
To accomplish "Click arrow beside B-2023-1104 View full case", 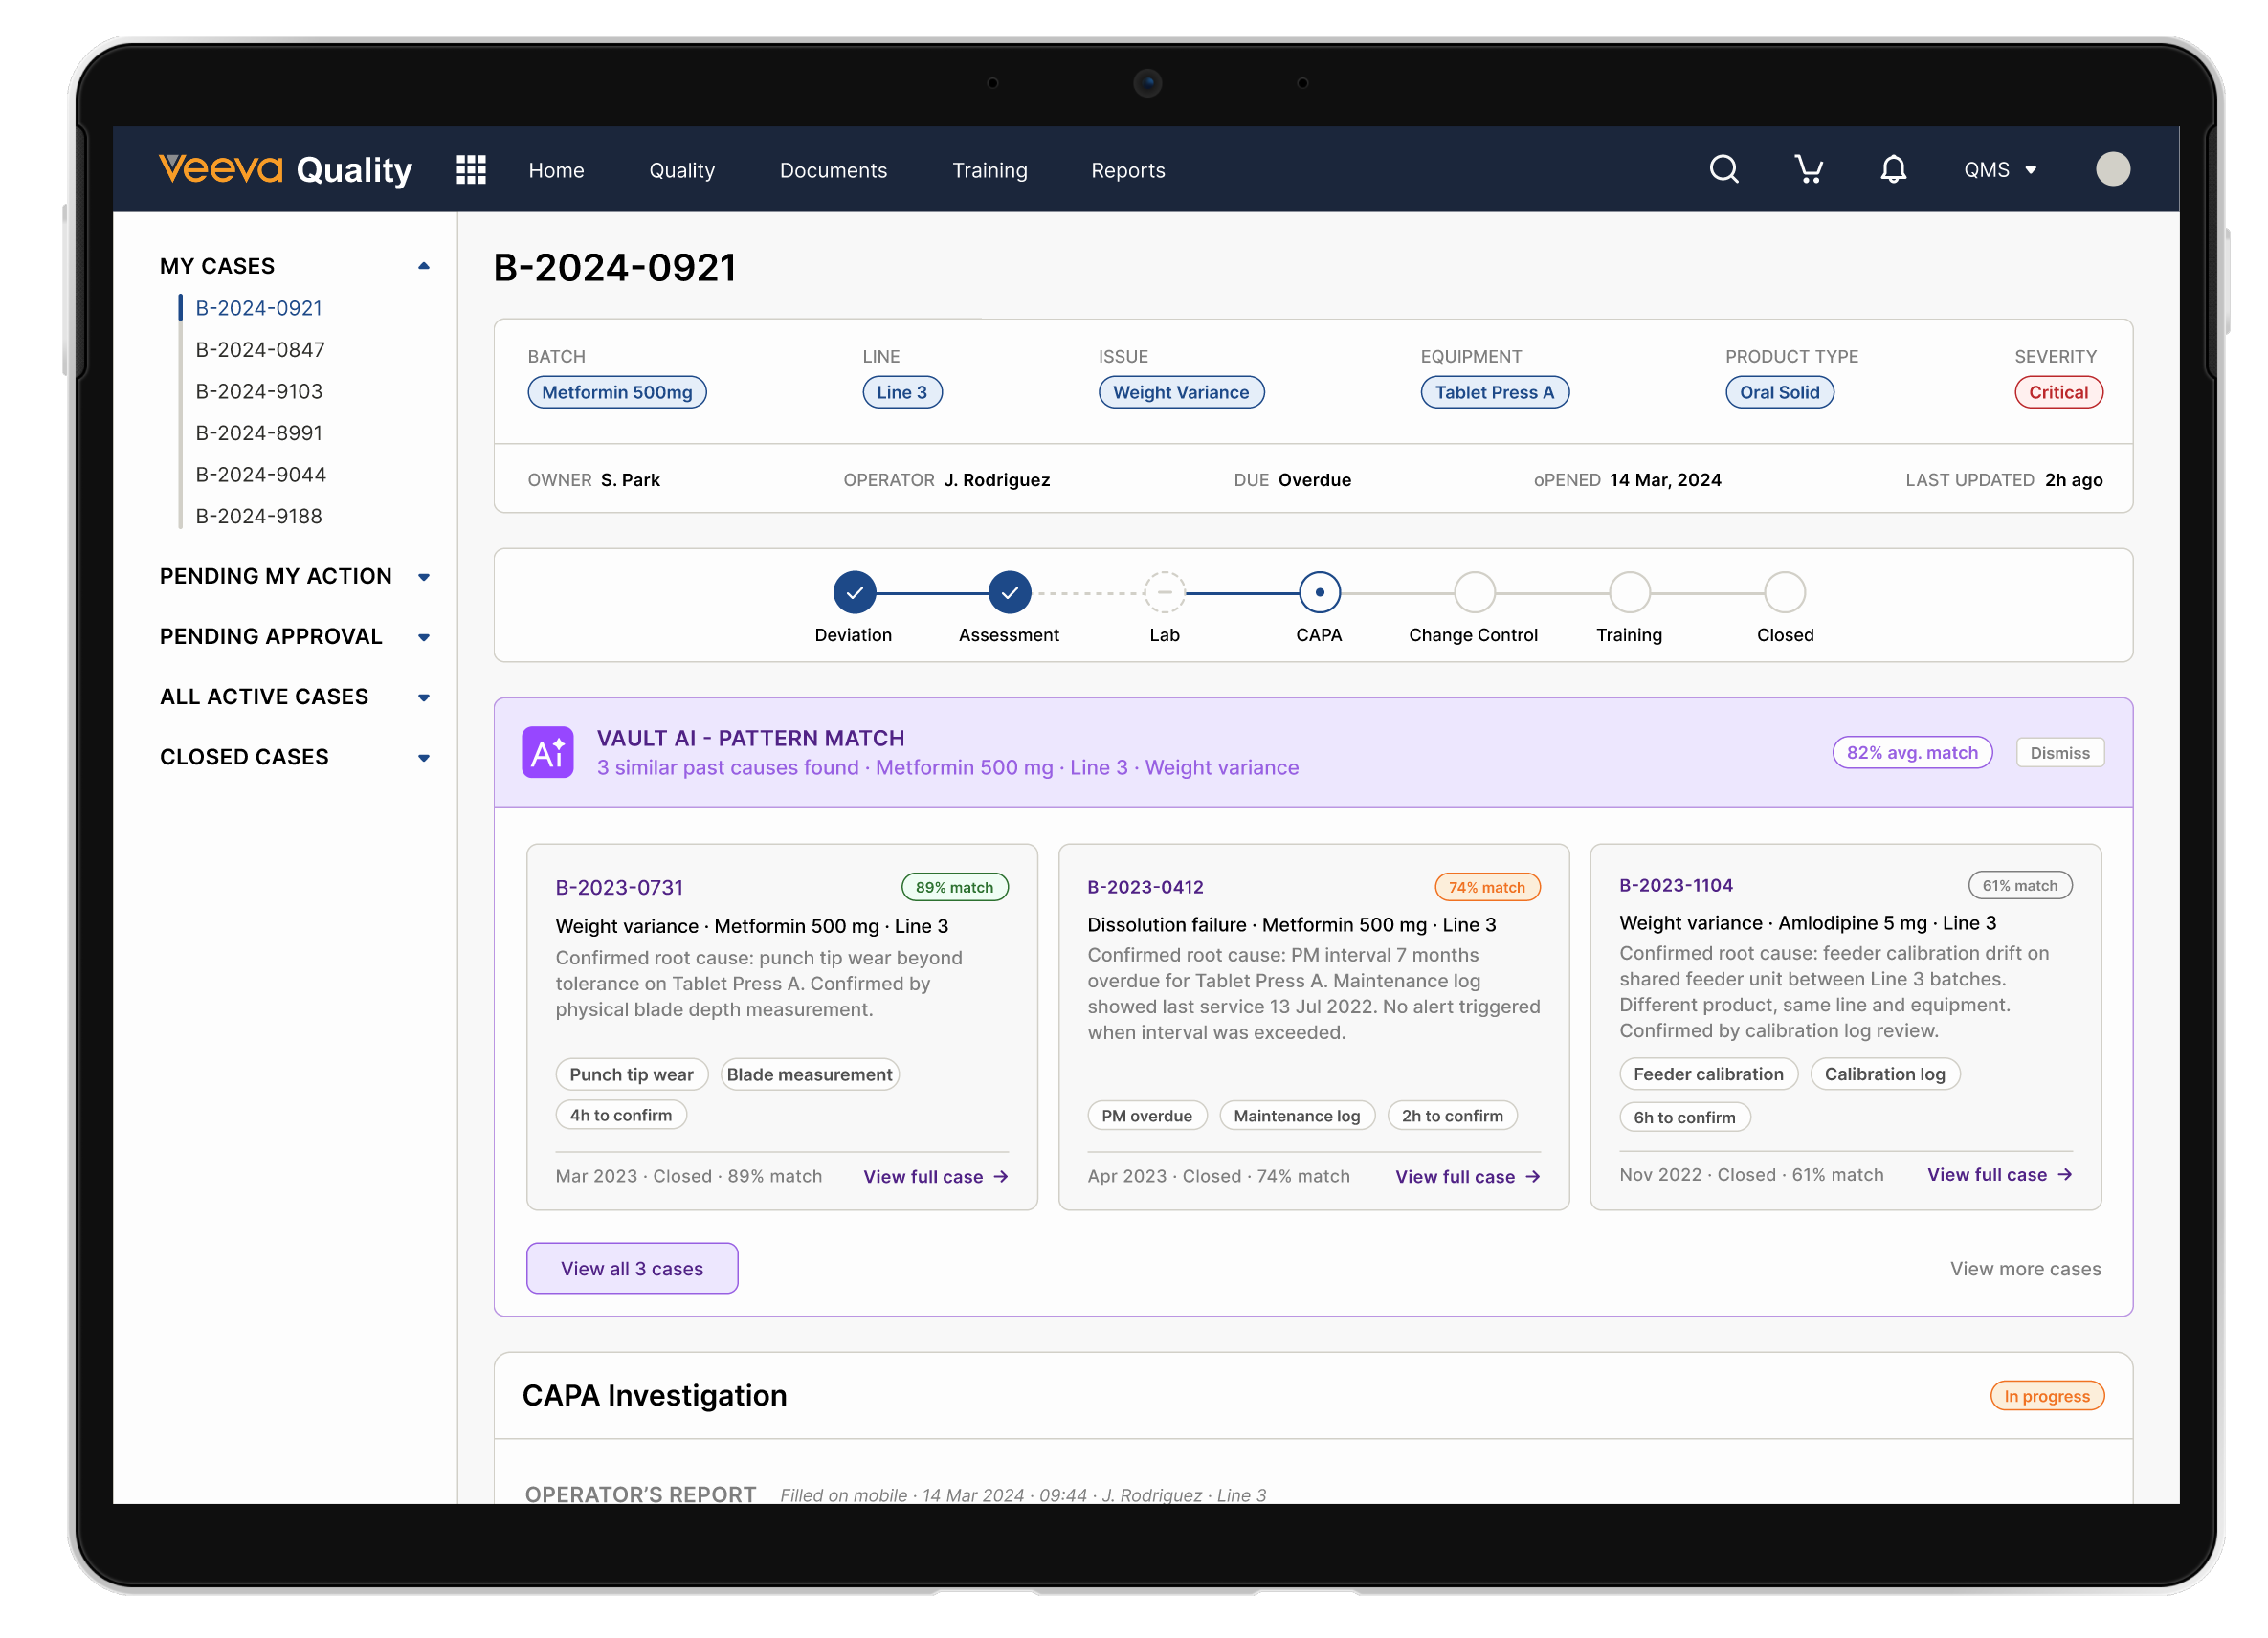I will [x=2065, y=1174].
